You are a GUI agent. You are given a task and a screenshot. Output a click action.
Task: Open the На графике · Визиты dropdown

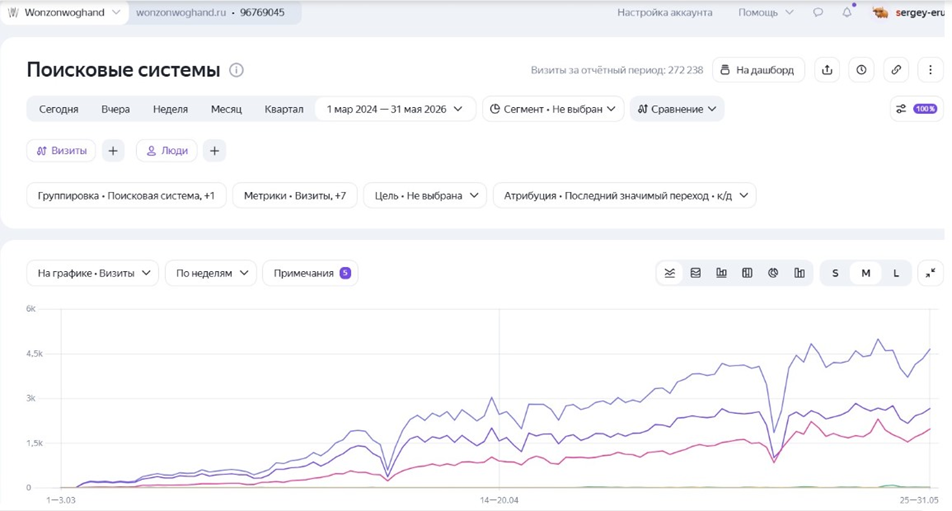coord(92,273)
